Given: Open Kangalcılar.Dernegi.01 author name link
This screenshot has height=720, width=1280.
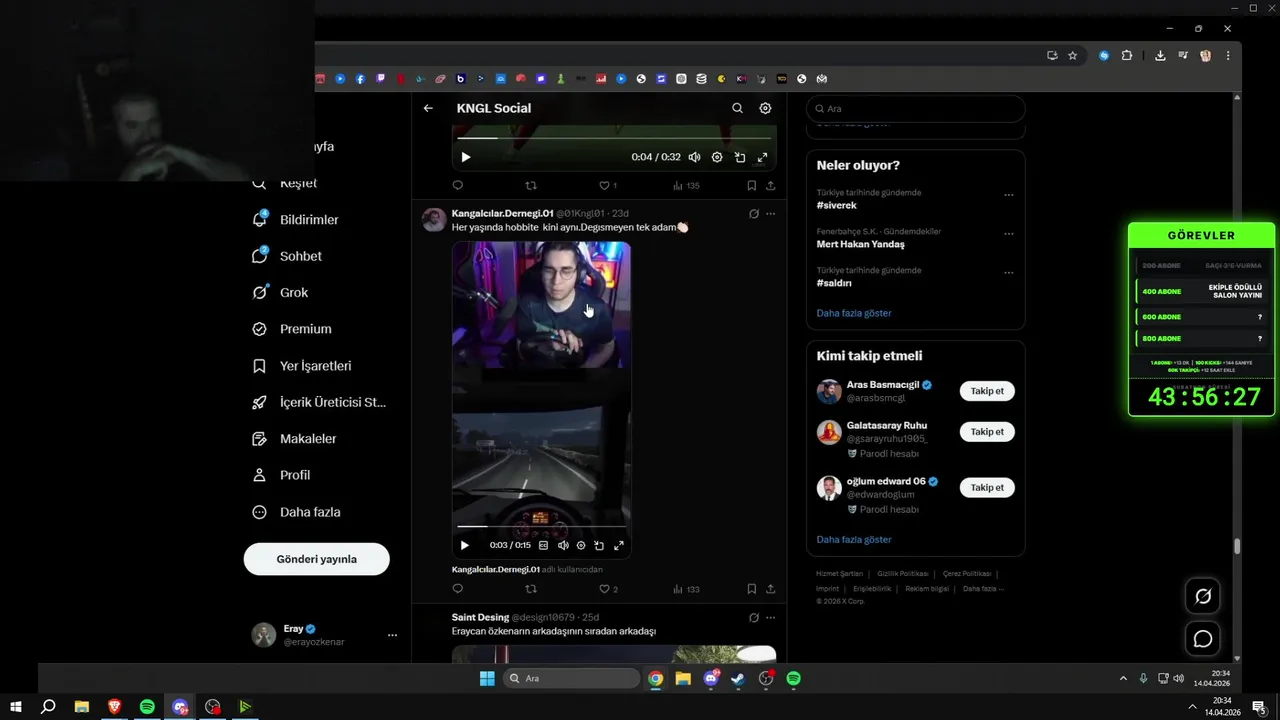Looking at the screenshot, I should (502, 213).
